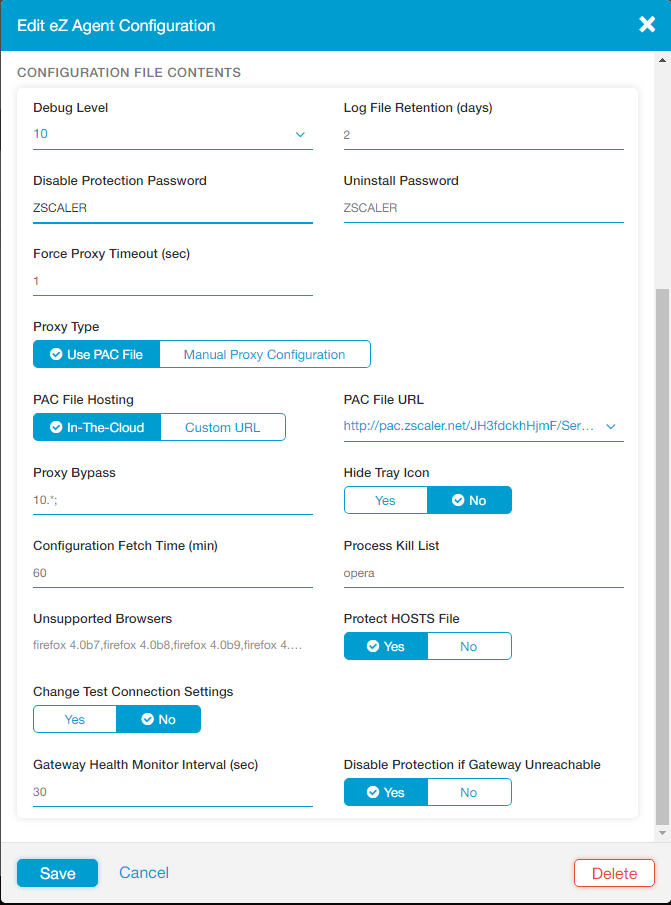671x905 pixels.
Task: Set Hide Tray Icon to Yes
Action: pos(385,501)
